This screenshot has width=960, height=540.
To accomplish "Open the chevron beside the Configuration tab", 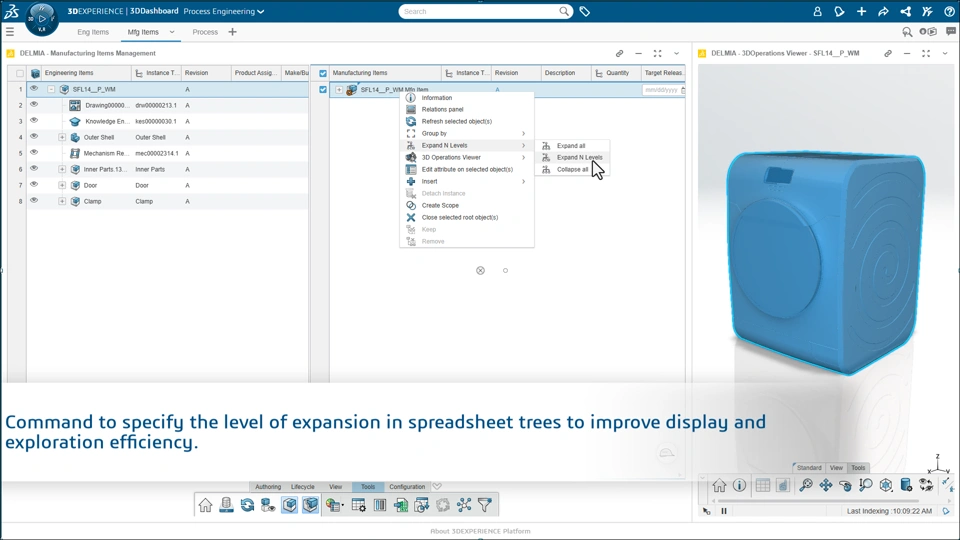I will point(437,487).
